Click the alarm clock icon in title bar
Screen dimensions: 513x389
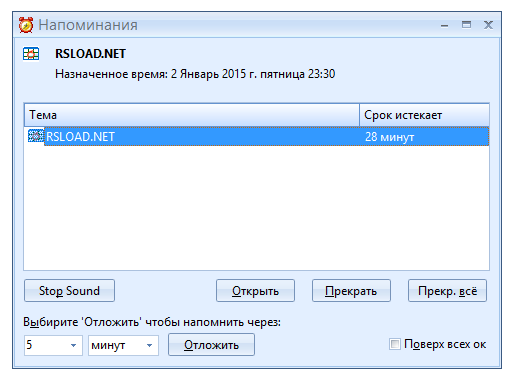point(26,25)
